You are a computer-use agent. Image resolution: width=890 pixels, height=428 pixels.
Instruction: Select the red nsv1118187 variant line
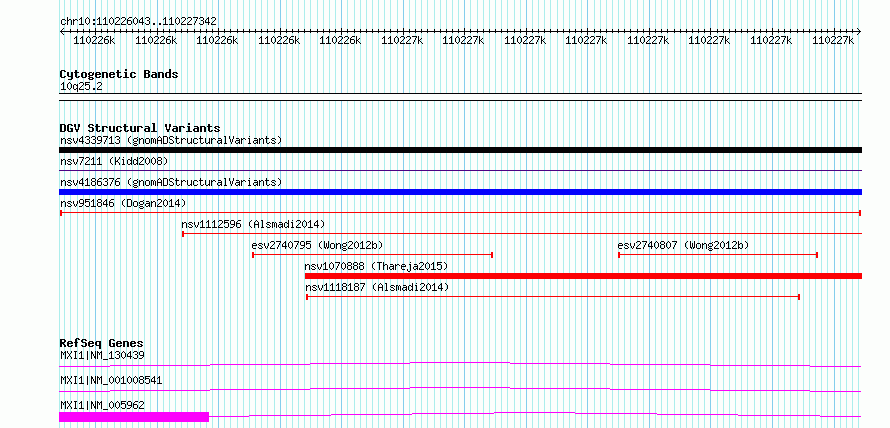click(553, 297)
